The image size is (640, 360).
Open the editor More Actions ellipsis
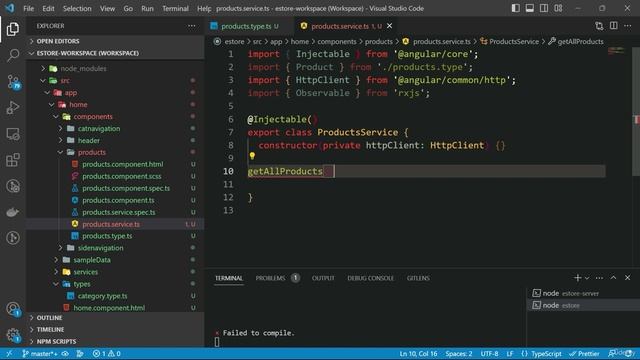[628, 26]
